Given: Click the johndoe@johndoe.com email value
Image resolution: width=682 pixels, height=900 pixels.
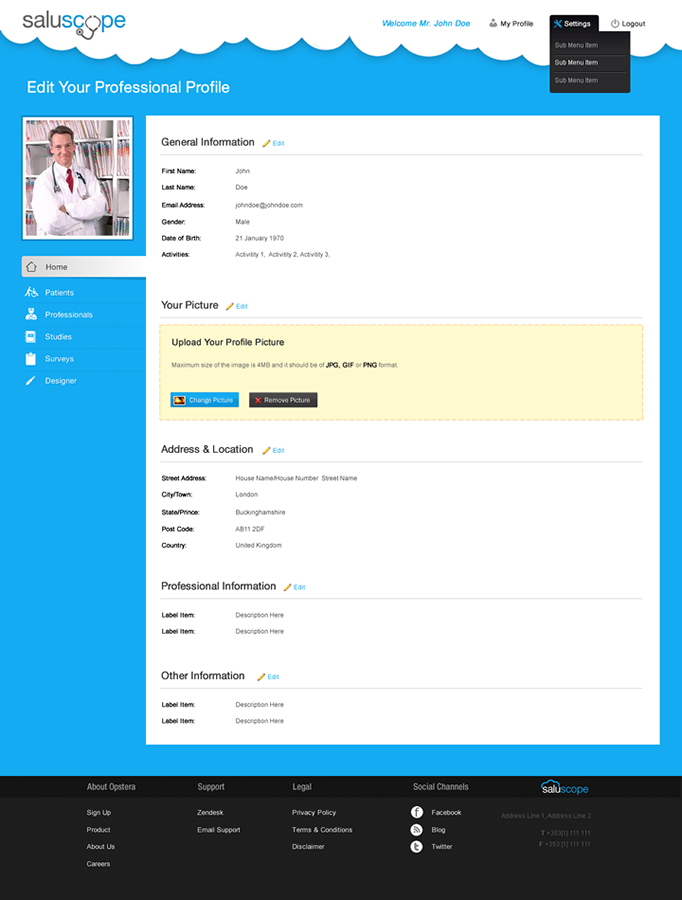Looking at the screenshot, I should [x=269, y=205].
